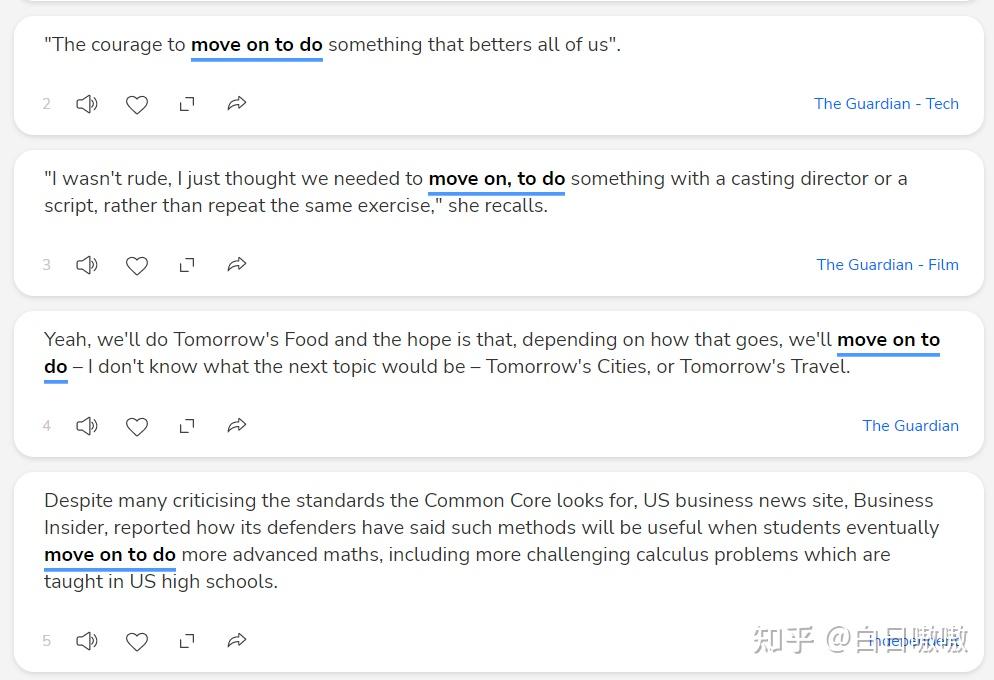Click the expand arrows icon on result 5

click(187, 640)
